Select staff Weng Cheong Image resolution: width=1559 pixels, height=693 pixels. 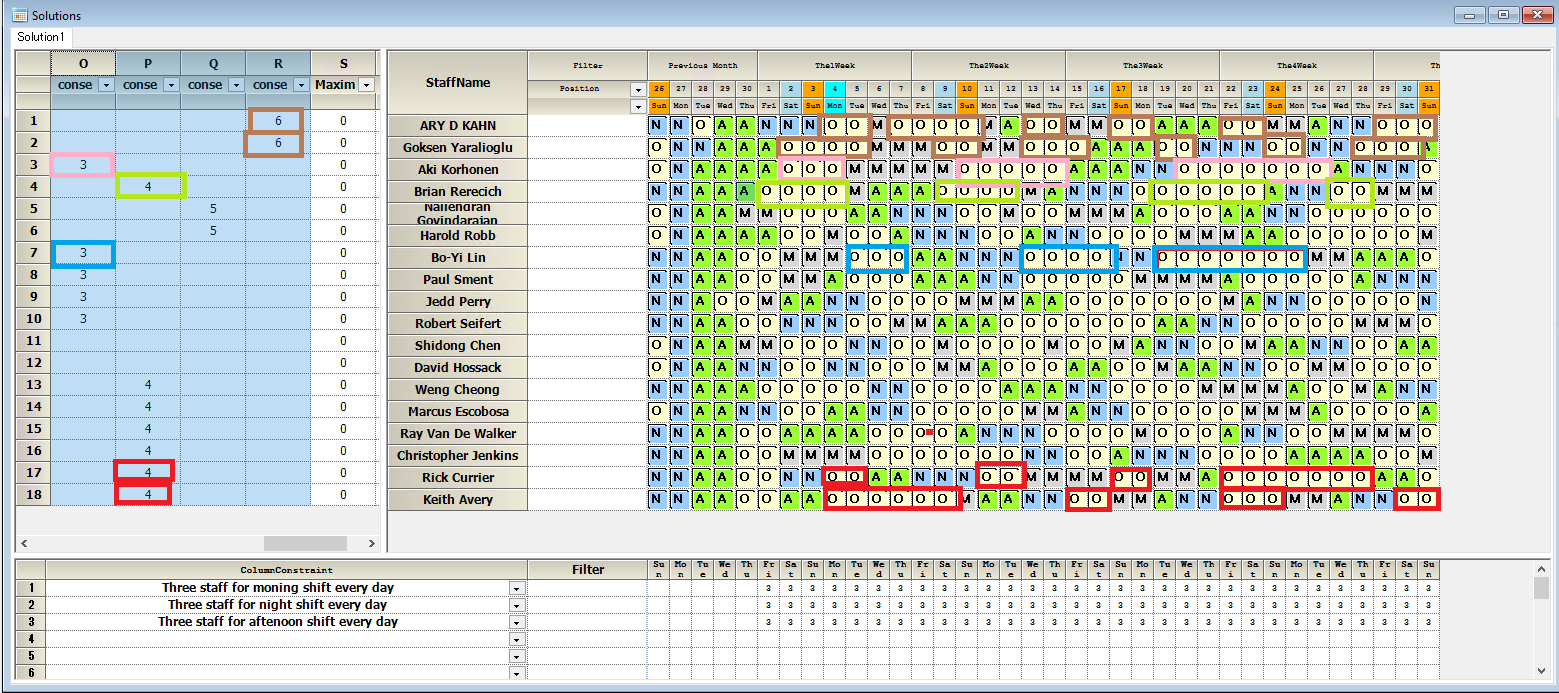(x=458, y=389)
